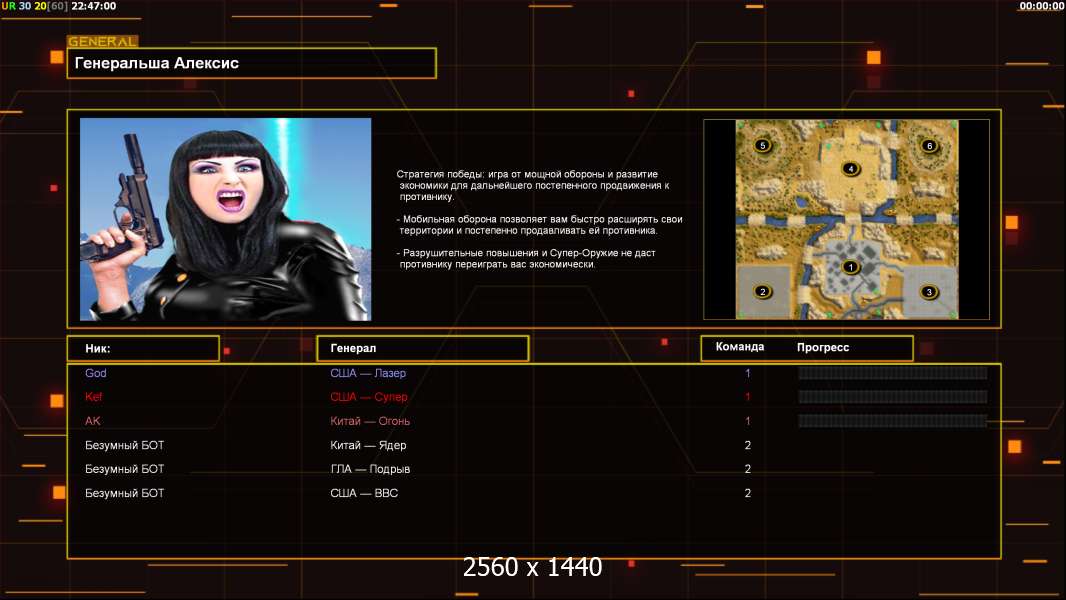Click the ГЛА — Подрыв general entry
Screen dimensions: 1066x600
[370, 469]
